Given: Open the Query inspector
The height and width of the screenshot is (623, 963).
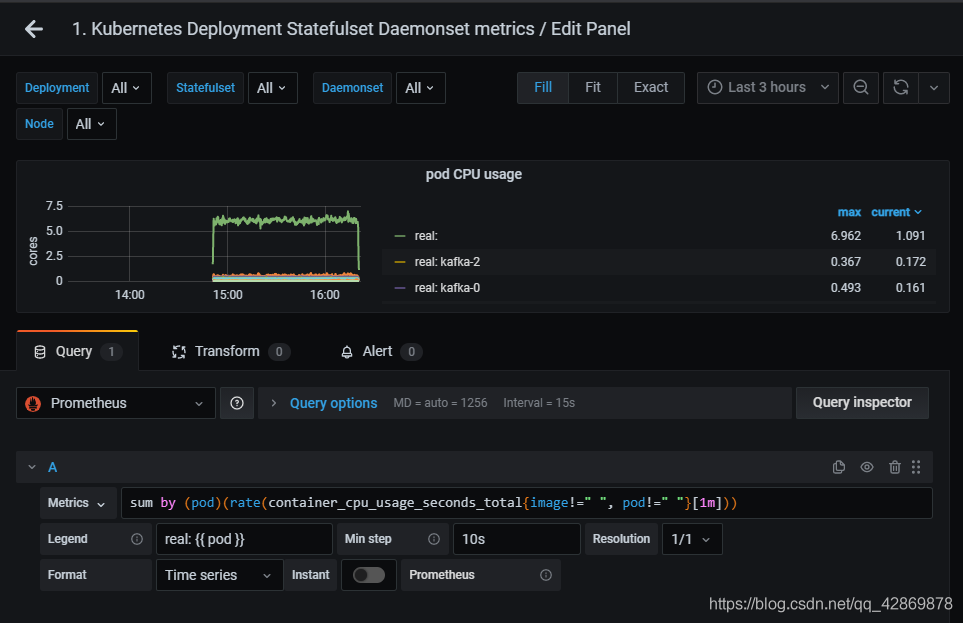Looking at the screenshot, I should 862,402.
